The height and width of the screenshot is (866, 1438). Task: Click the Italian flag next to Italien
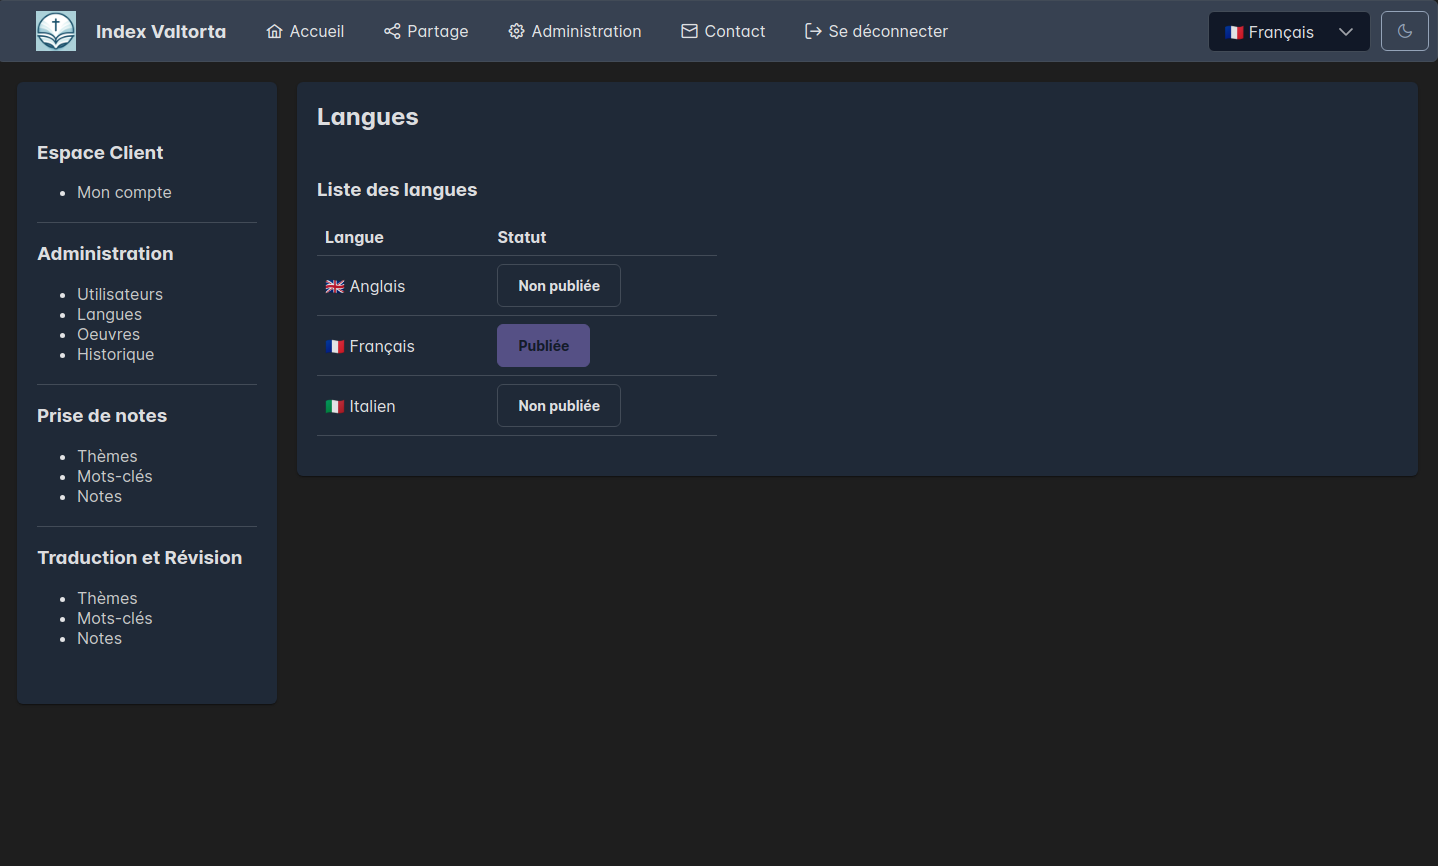335,407
